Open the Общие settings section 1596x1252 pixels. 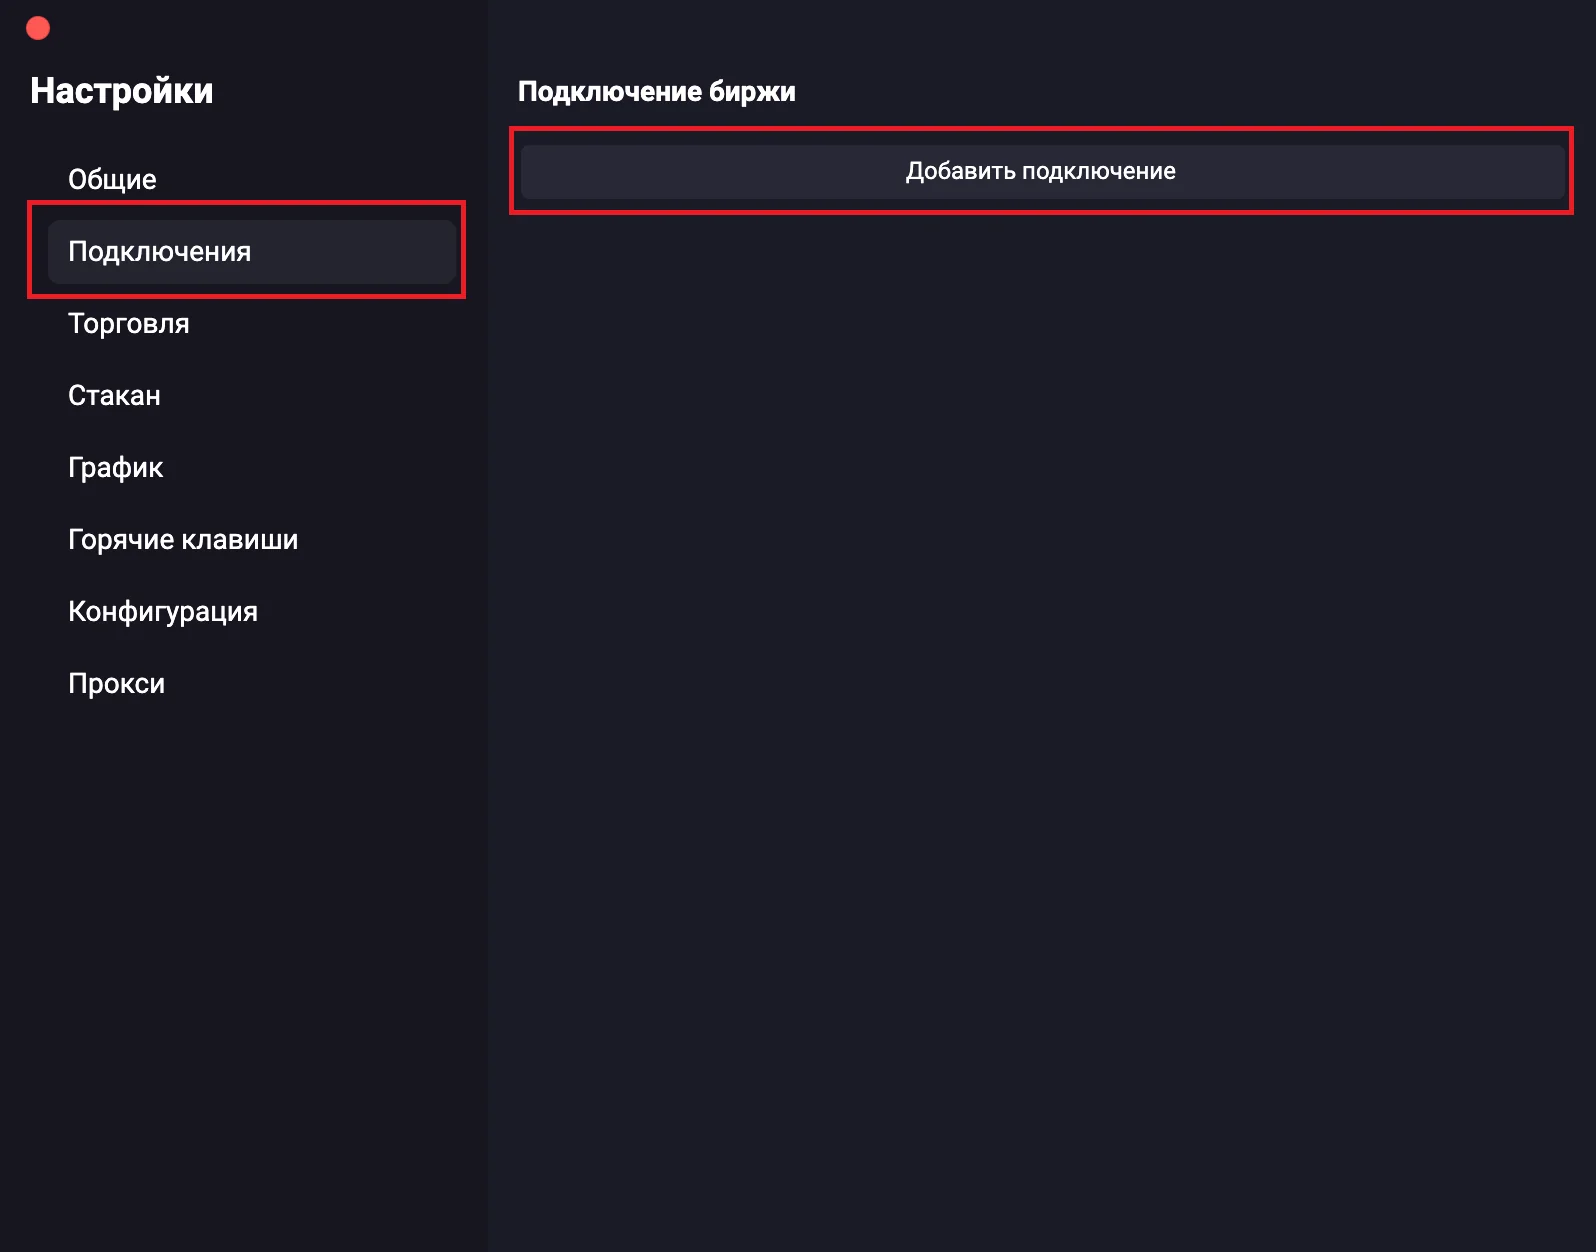pos(112,180)
